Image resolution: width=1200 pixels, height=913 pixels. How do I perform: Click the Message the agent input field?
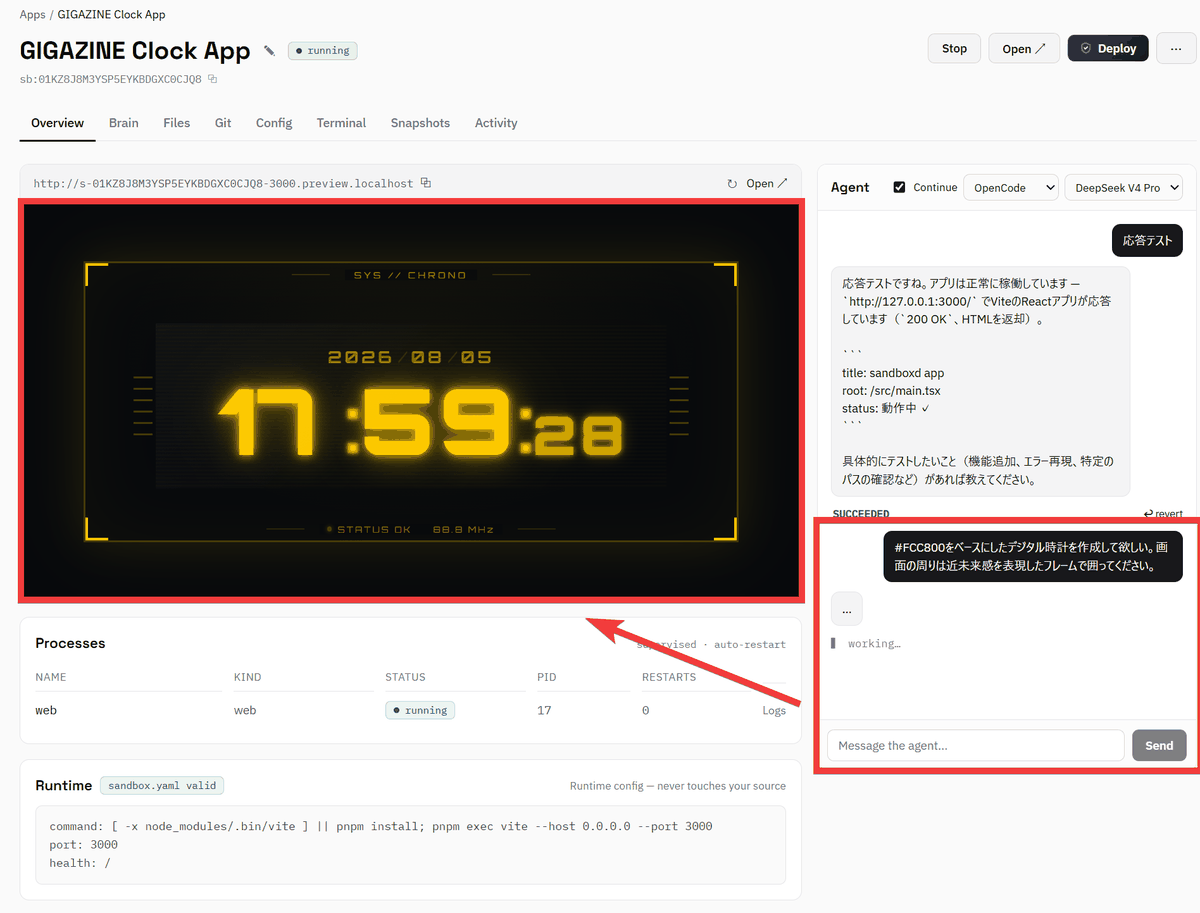[x=975, y=745]
